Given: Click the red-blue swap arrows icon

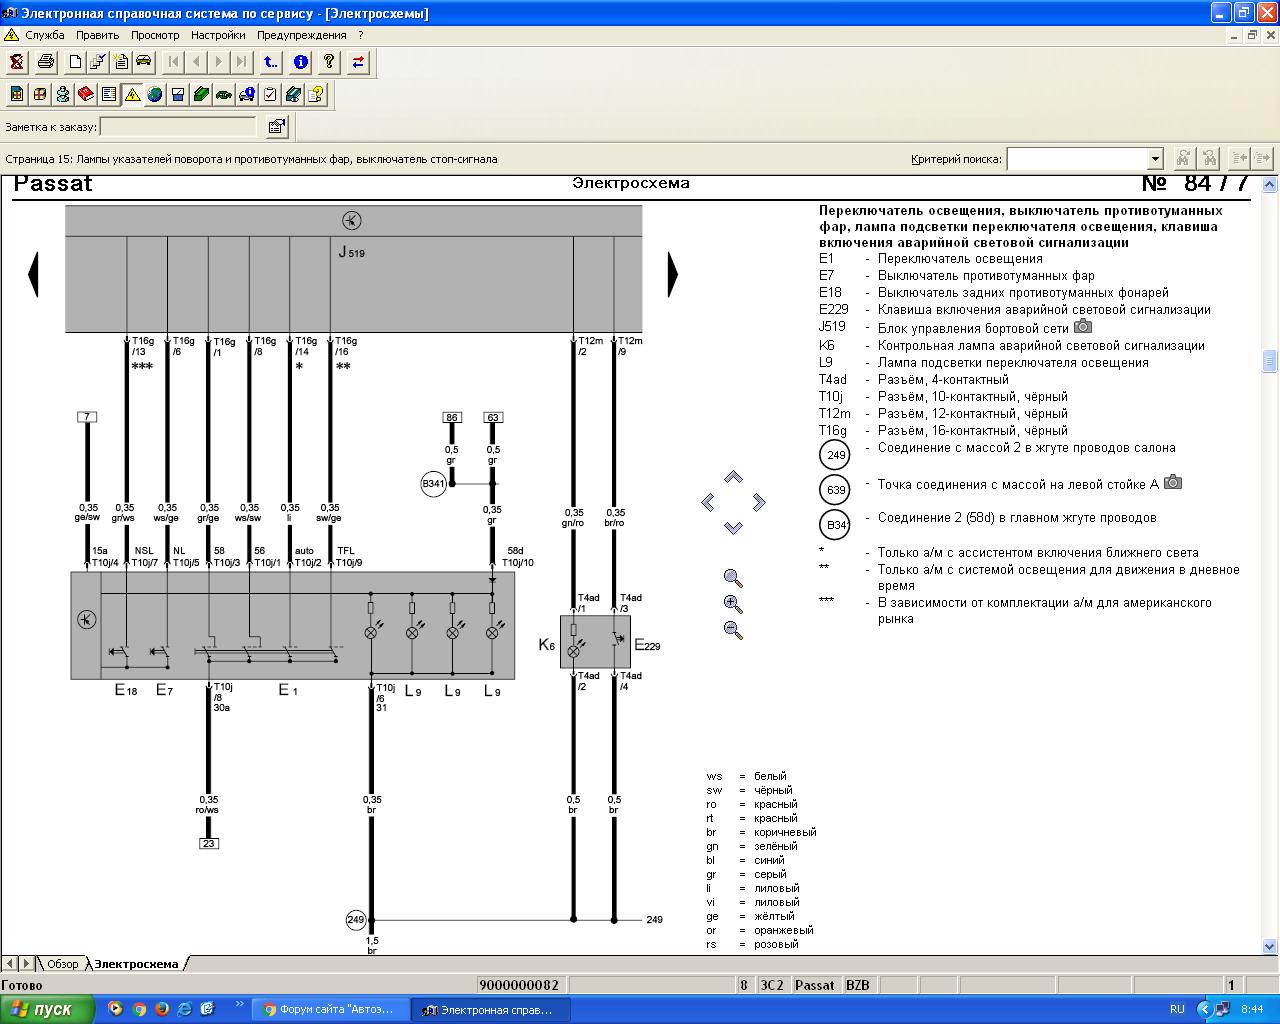Looking at the screenshot, I should [x=358, y=62].
